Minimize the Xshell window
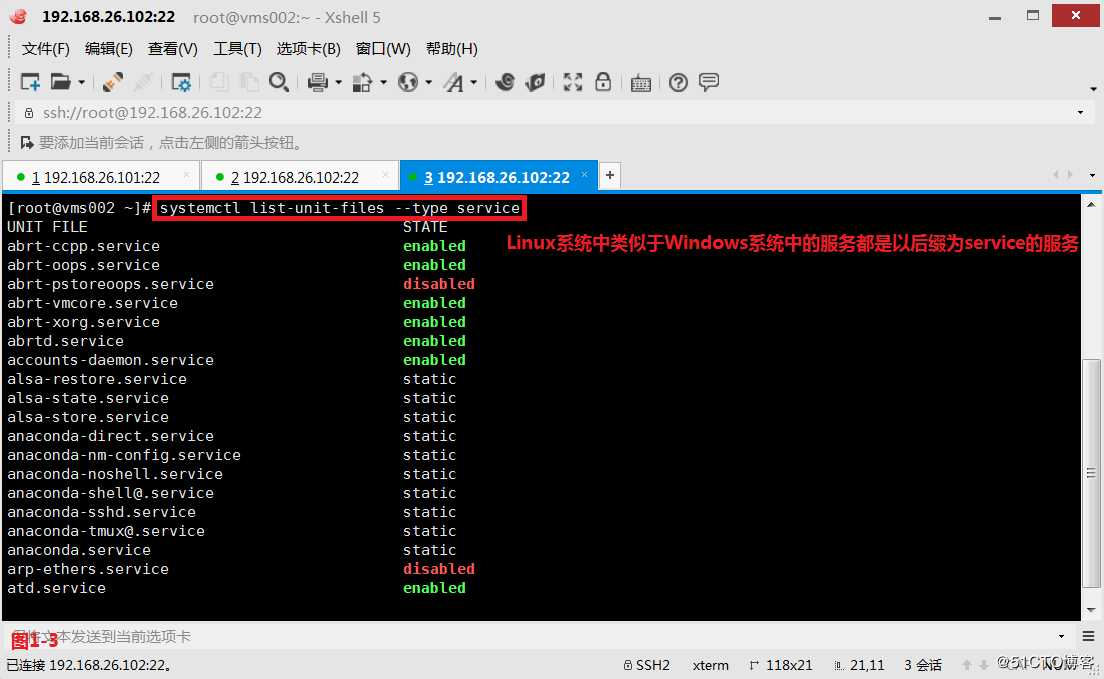Image resolution: width=1104 pixels, height=679 pixels. click(995, 17)
